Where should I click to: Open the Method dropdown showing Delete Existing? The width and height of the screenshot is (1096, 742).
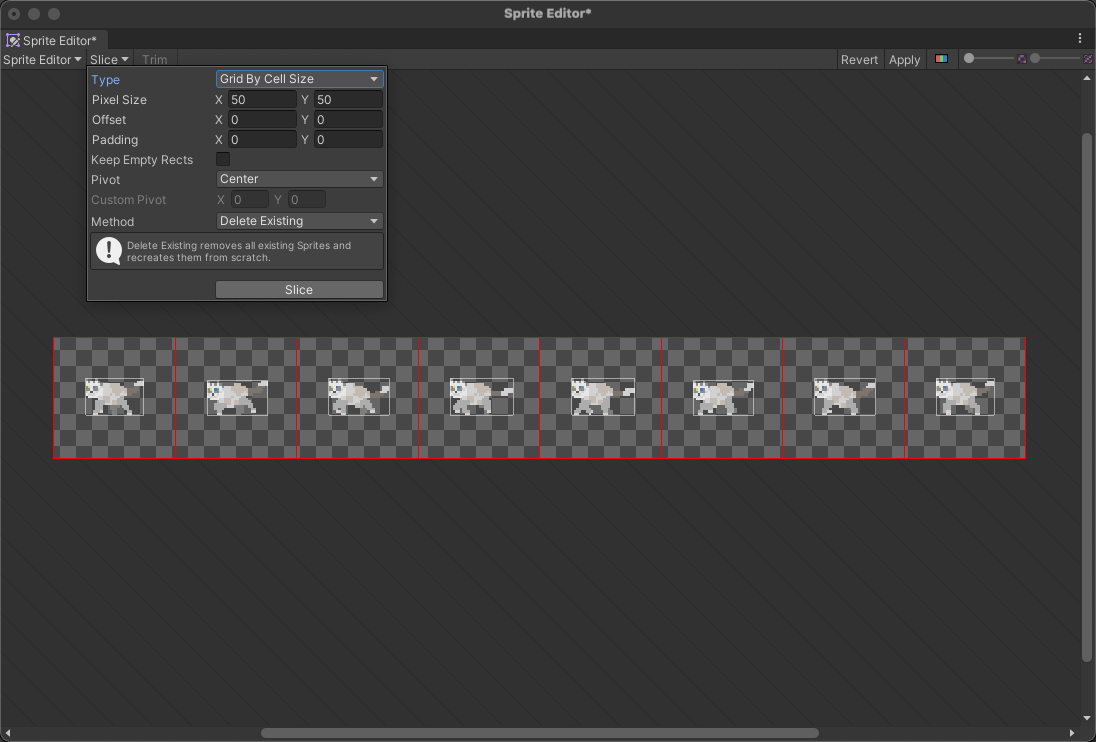(x=299, y=221)
